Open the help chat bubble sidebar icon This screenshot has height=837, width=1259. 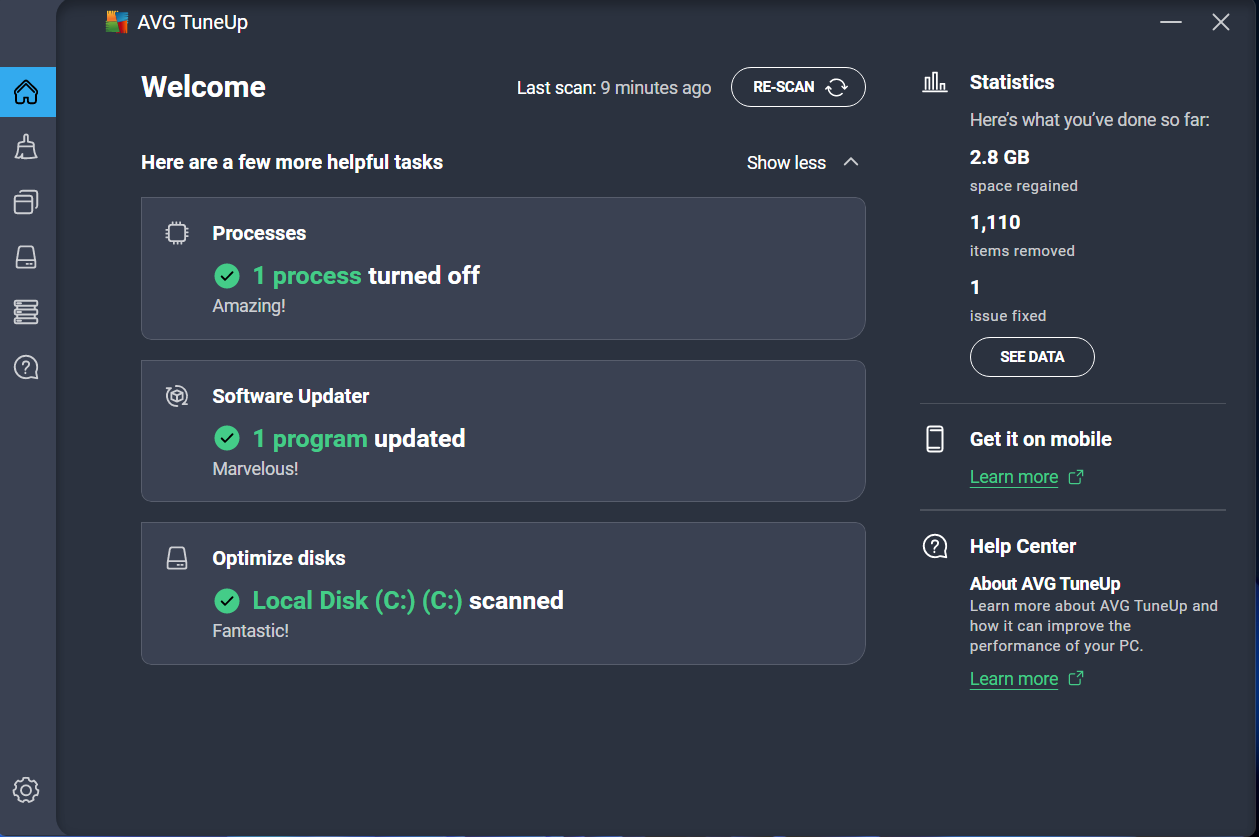(27, 367)
